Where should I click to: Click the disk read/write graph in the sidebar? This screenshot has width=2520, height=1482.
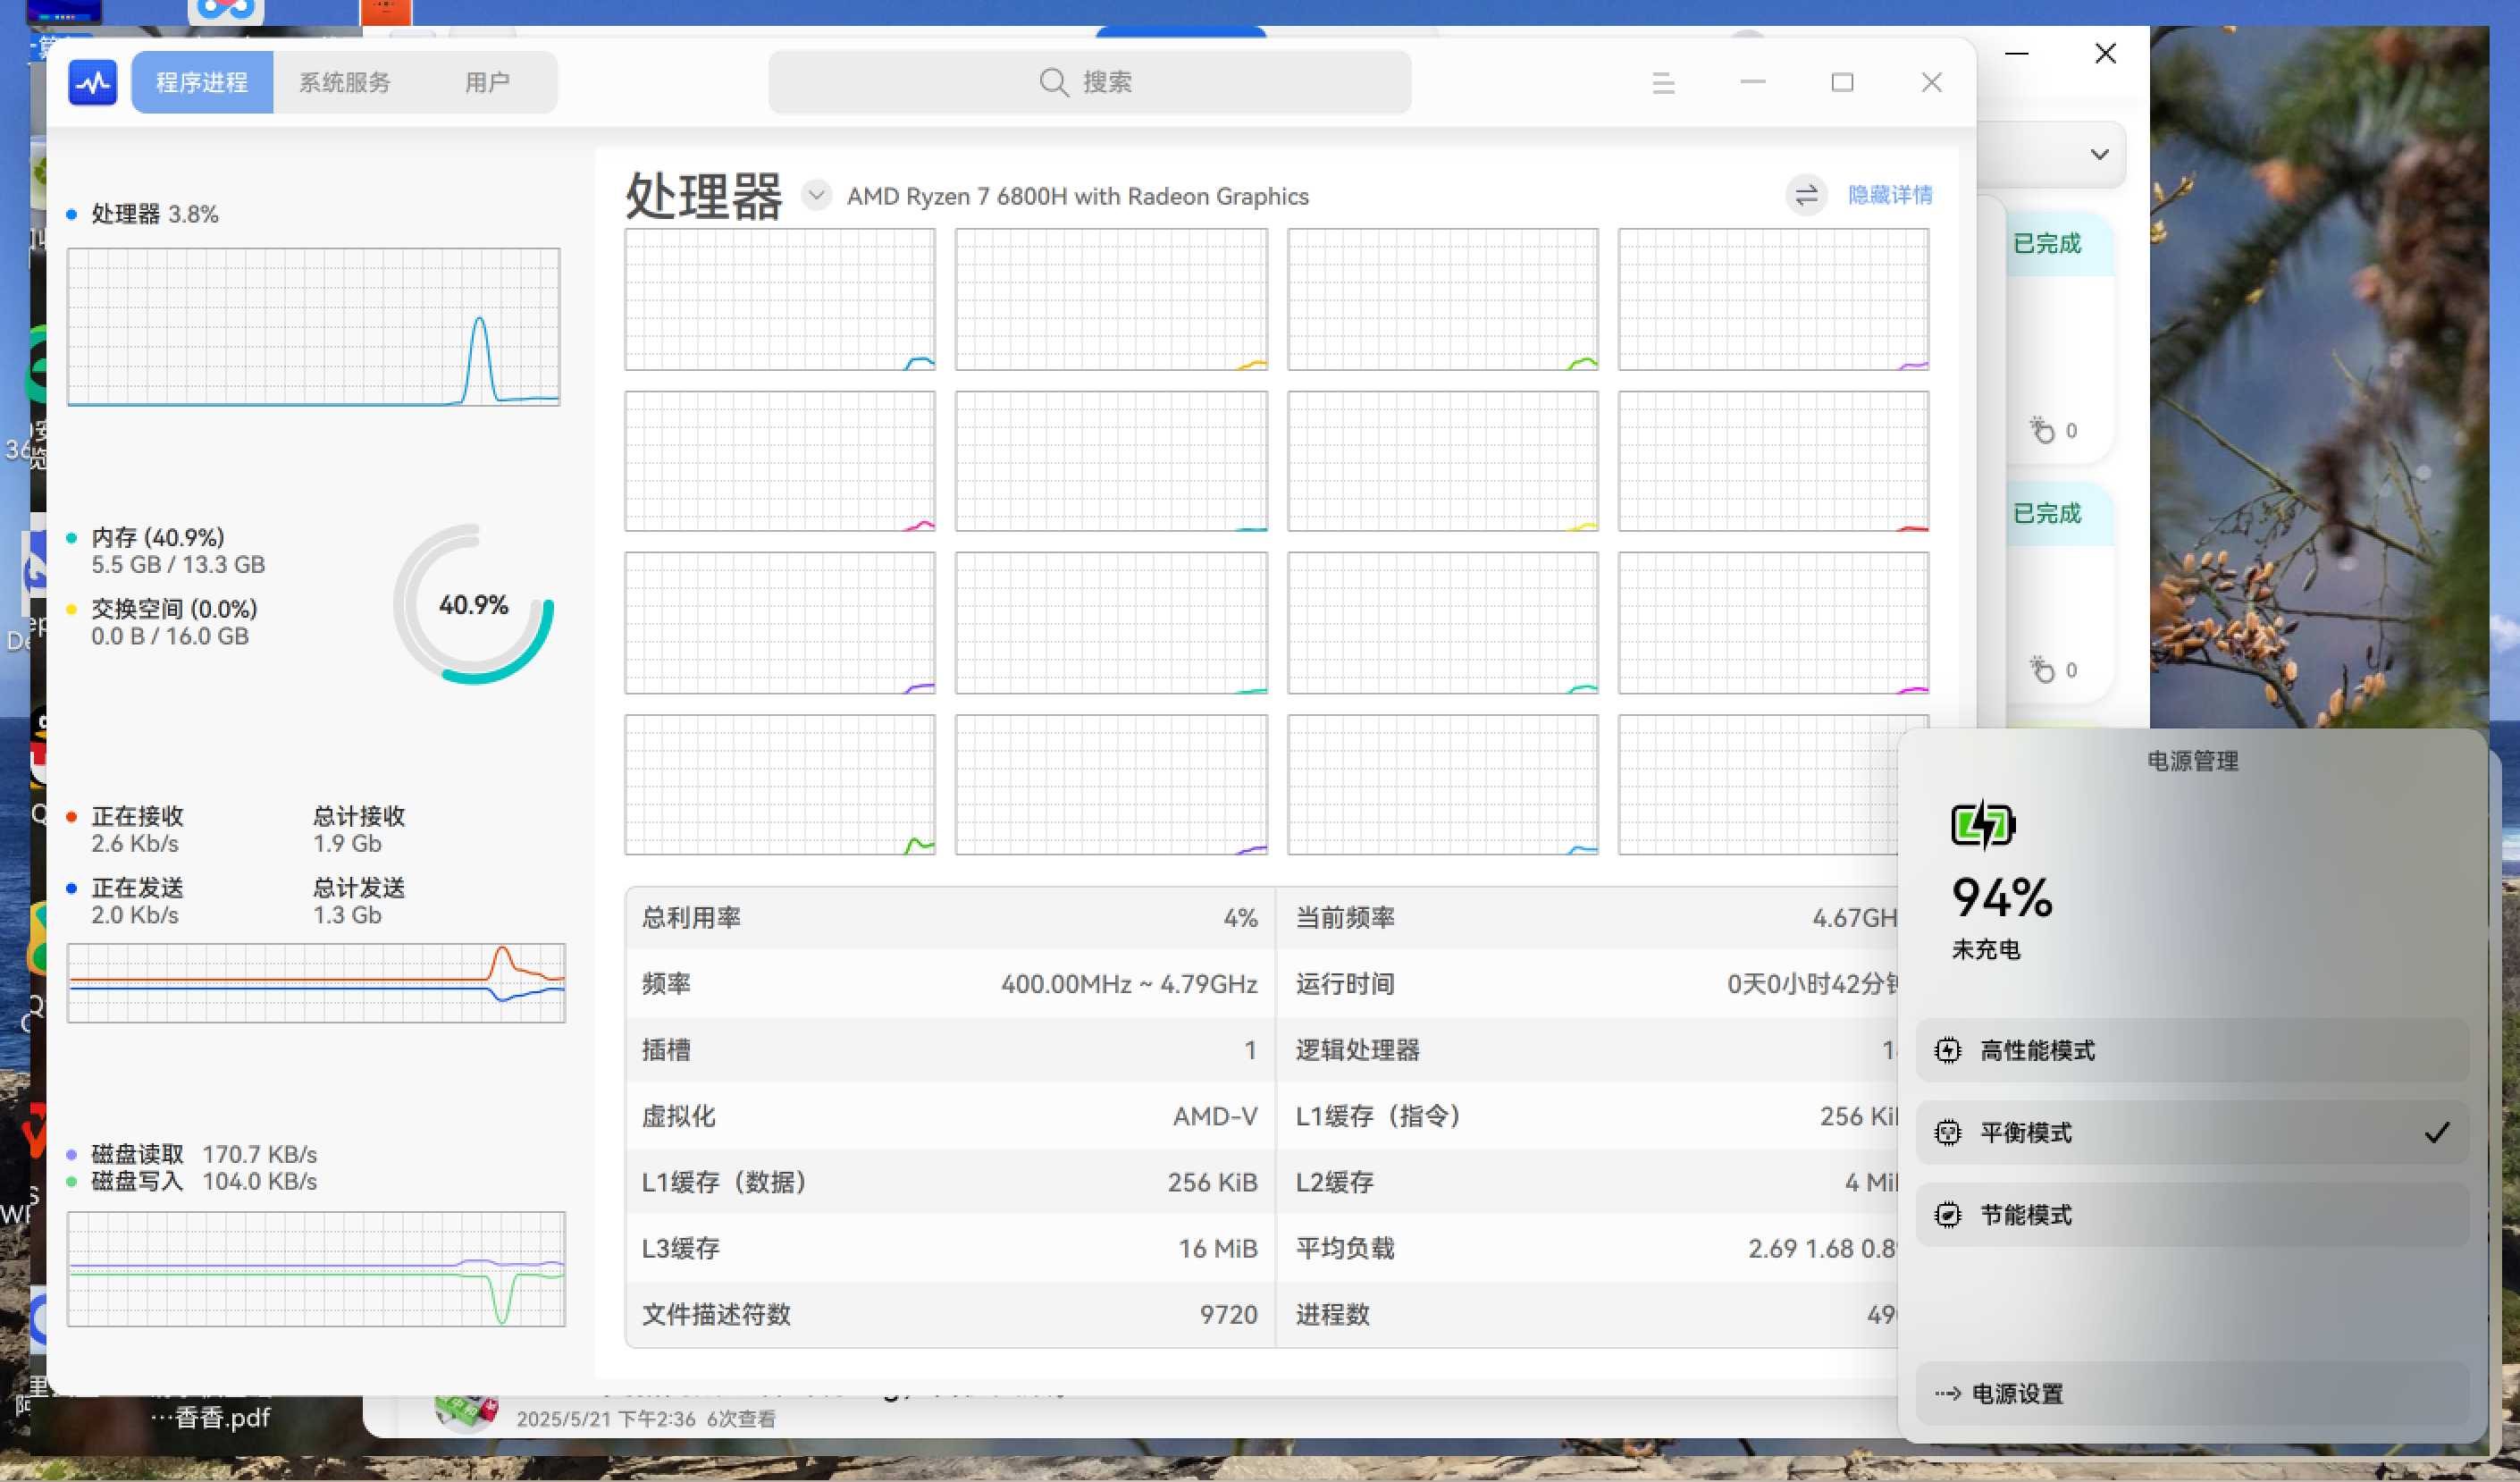pos(316,1269)
